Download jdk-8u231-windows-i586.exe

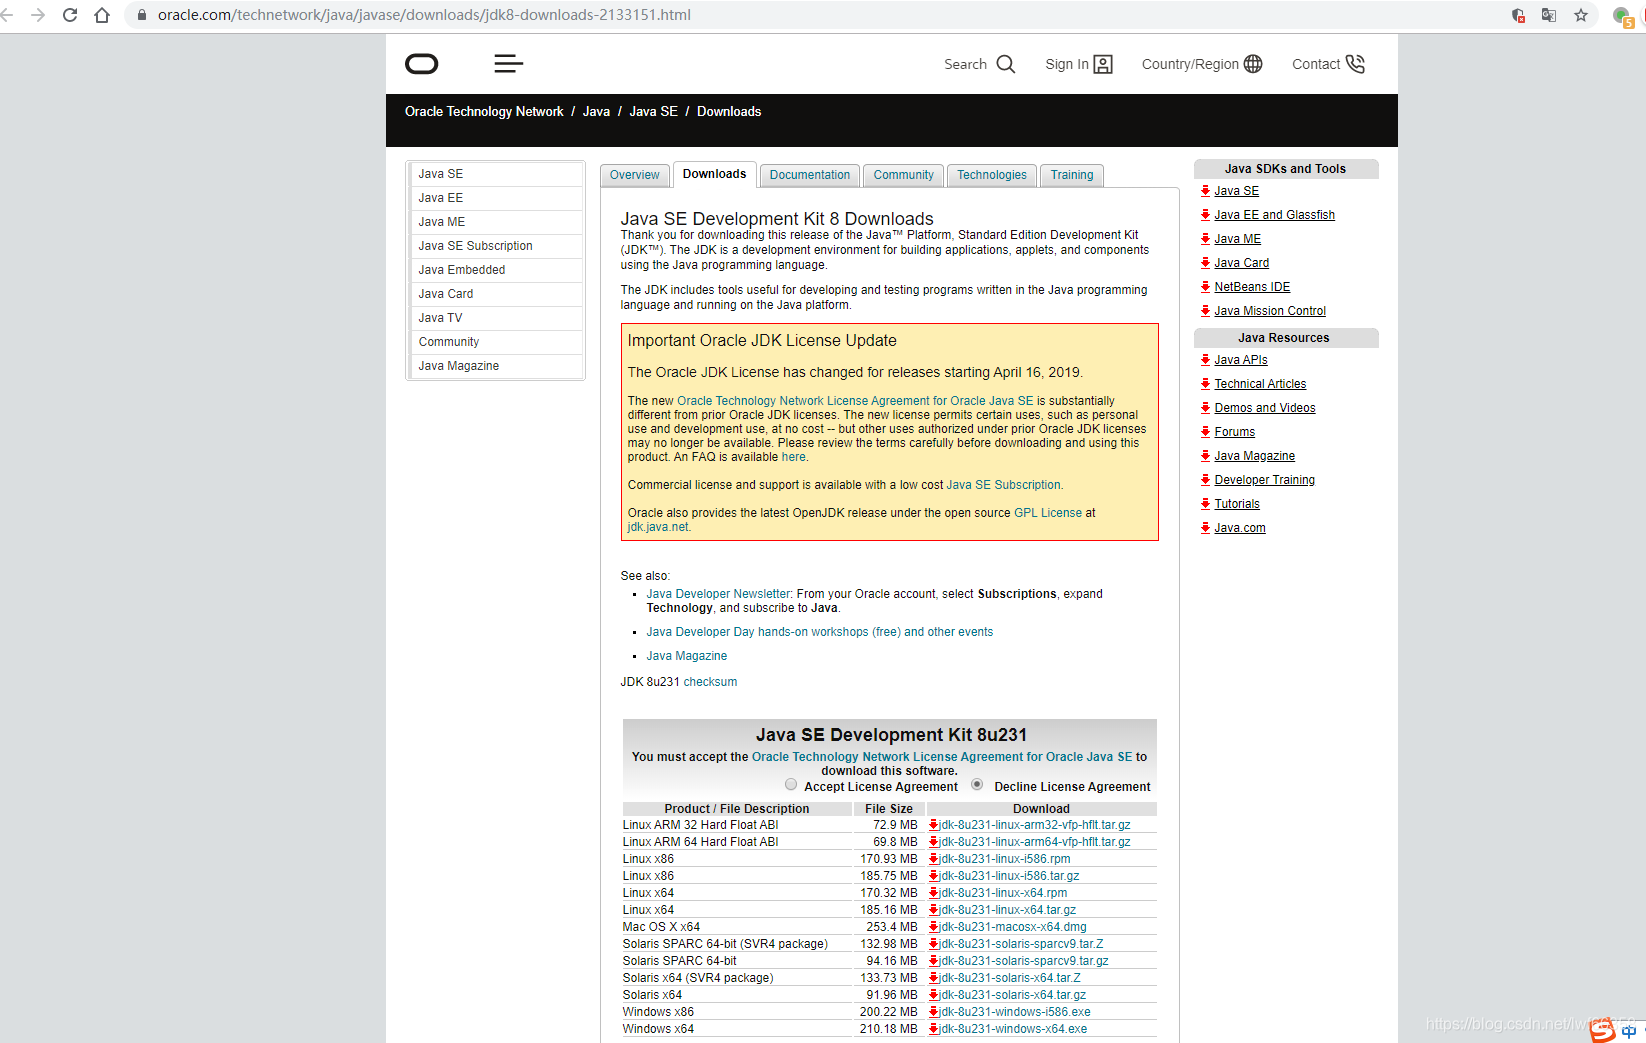click(x=1014, y=1012)
